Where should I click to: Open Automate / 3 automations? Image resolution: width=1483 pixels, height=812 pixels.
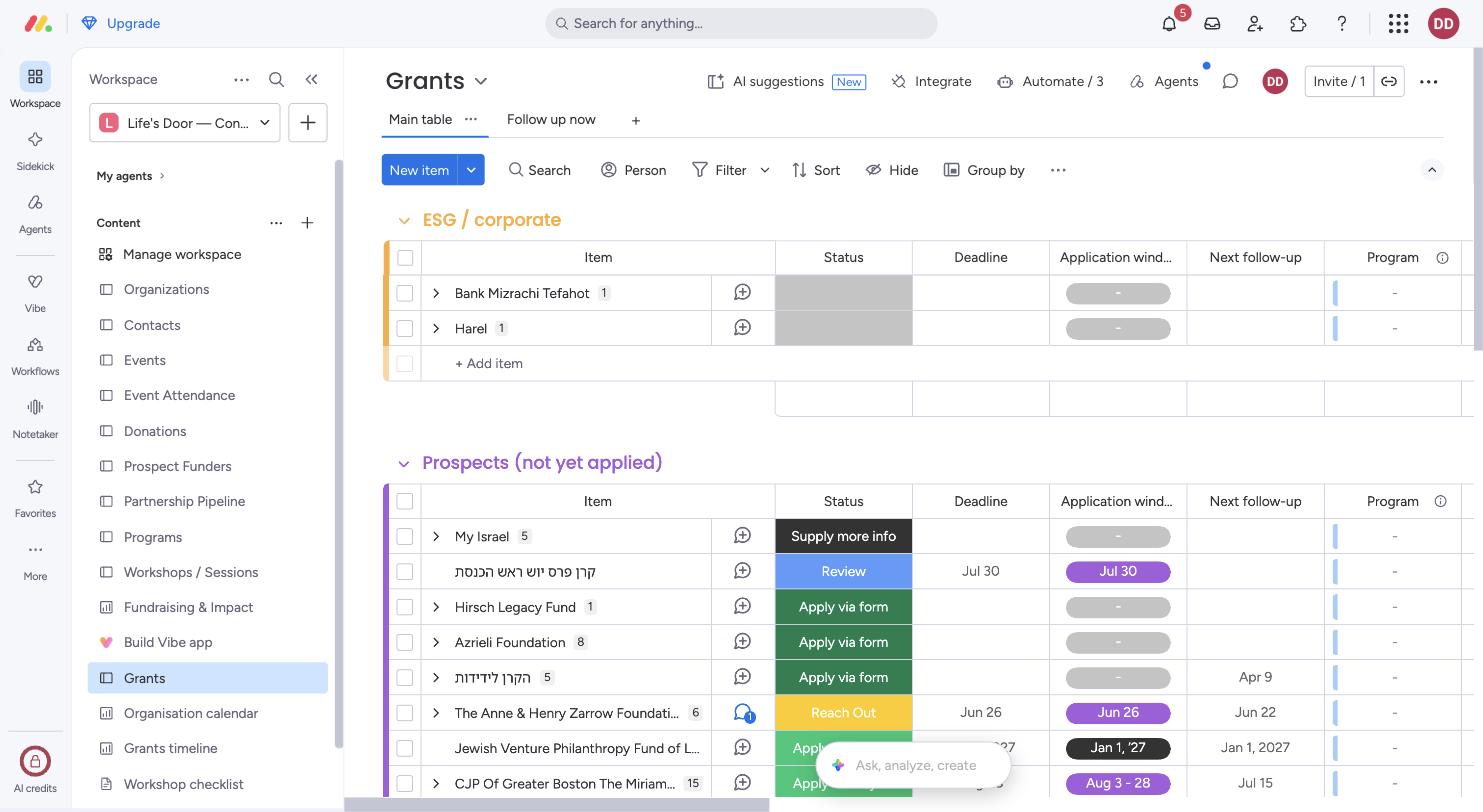tap(1050, 81)
